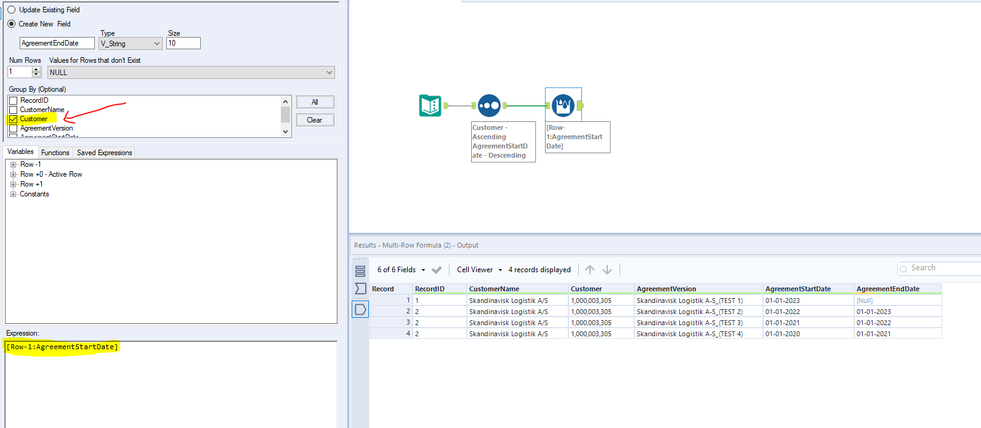The width and height of the screenshot is (981, 428).
Task: Click inside the Expression editor box
Action: [x=170, y=383]
